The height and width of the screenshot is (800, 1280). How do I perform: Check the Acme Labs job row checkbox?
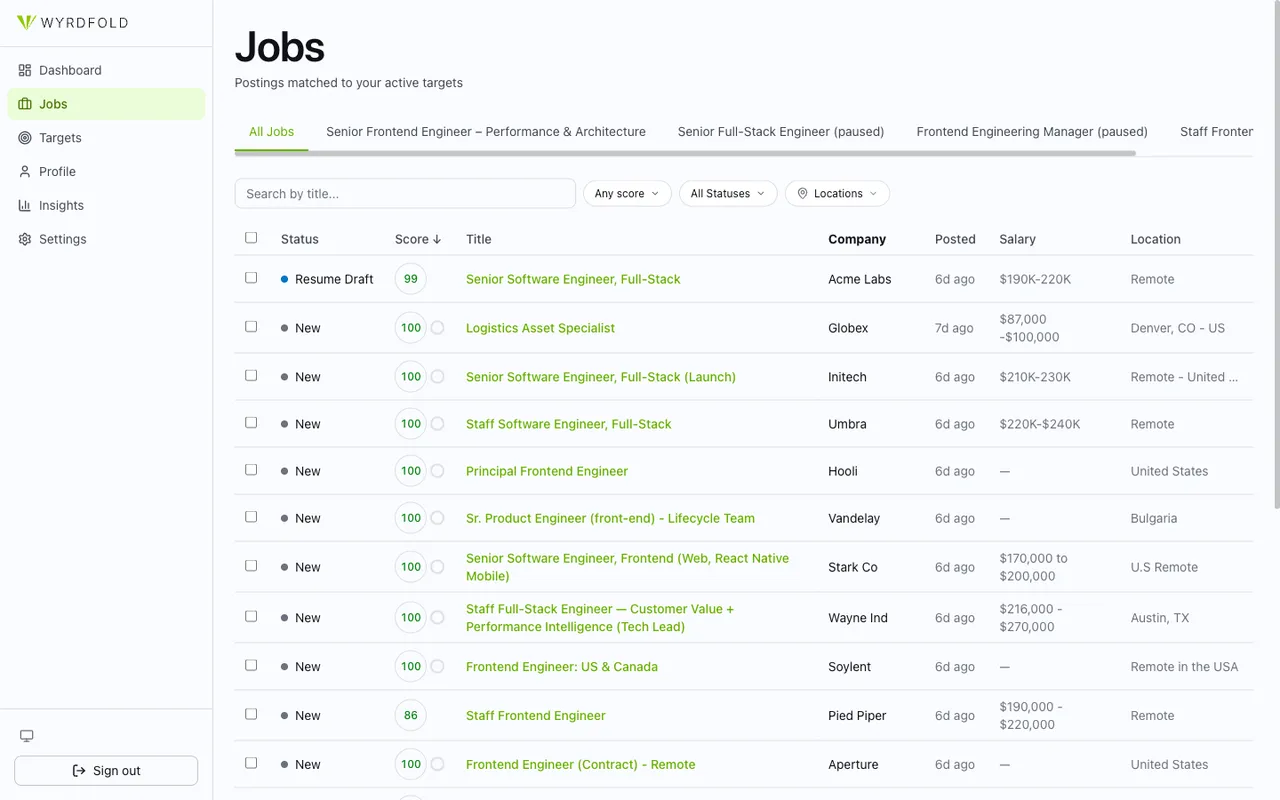click(251, 278)
